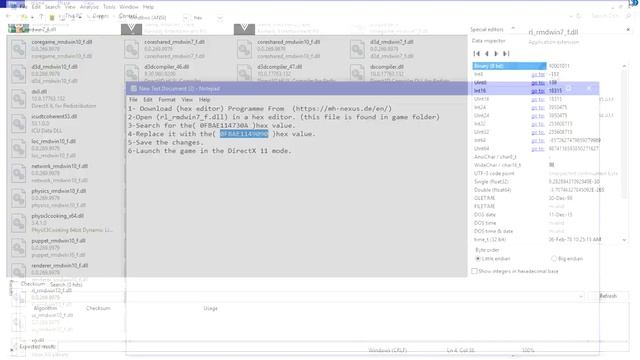Click the d3dcompiler_47.dll file icon
Viewport: 640px width, 360px height.
(244, 73)
